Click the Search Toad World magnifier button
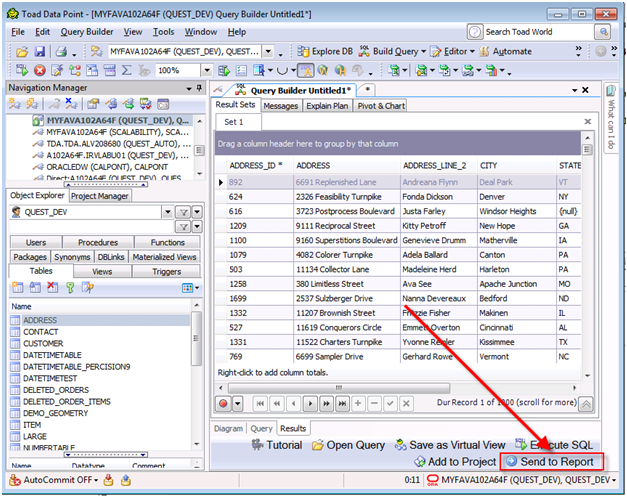Image resolution: width=627 pixels, height=497 pixels. click(603, 32)
